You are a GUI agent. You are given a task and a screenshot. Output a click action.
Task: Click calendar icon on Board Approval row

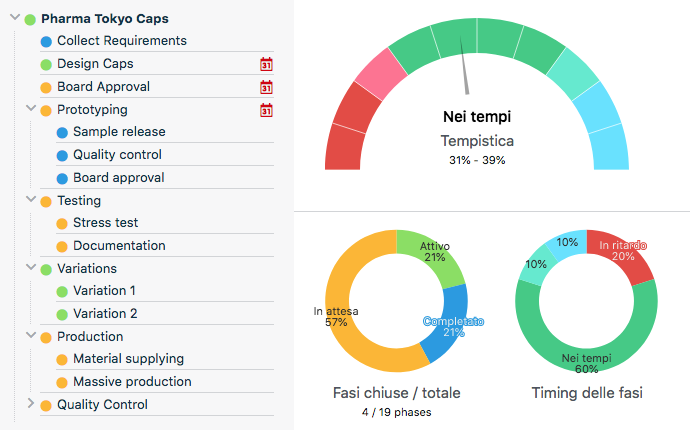[266, 87]
